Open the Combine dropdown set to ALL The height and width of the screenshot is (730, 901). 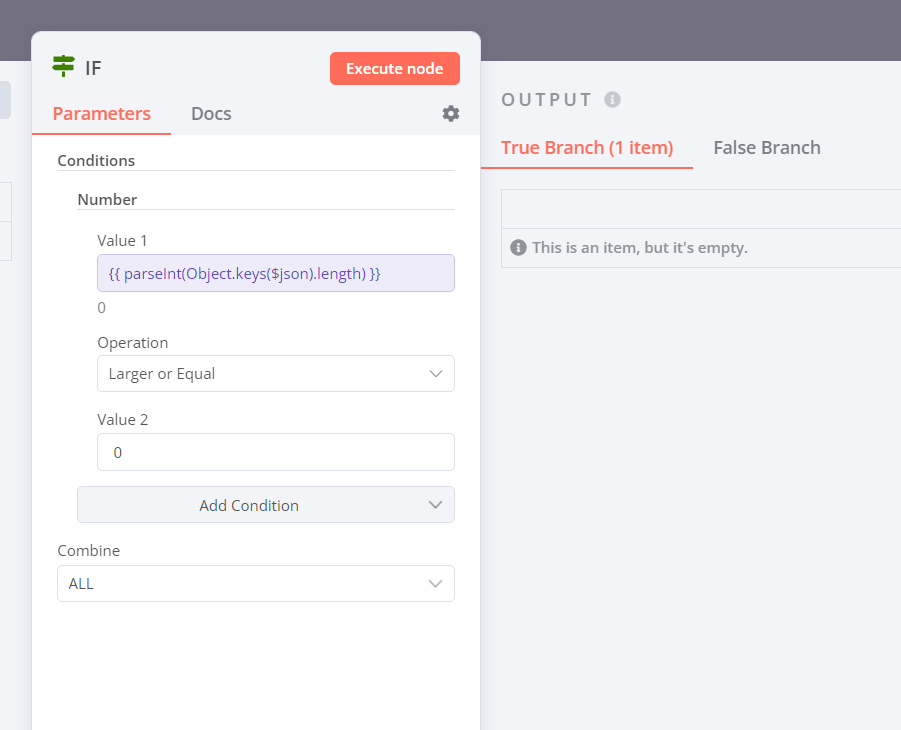point(255,584)
